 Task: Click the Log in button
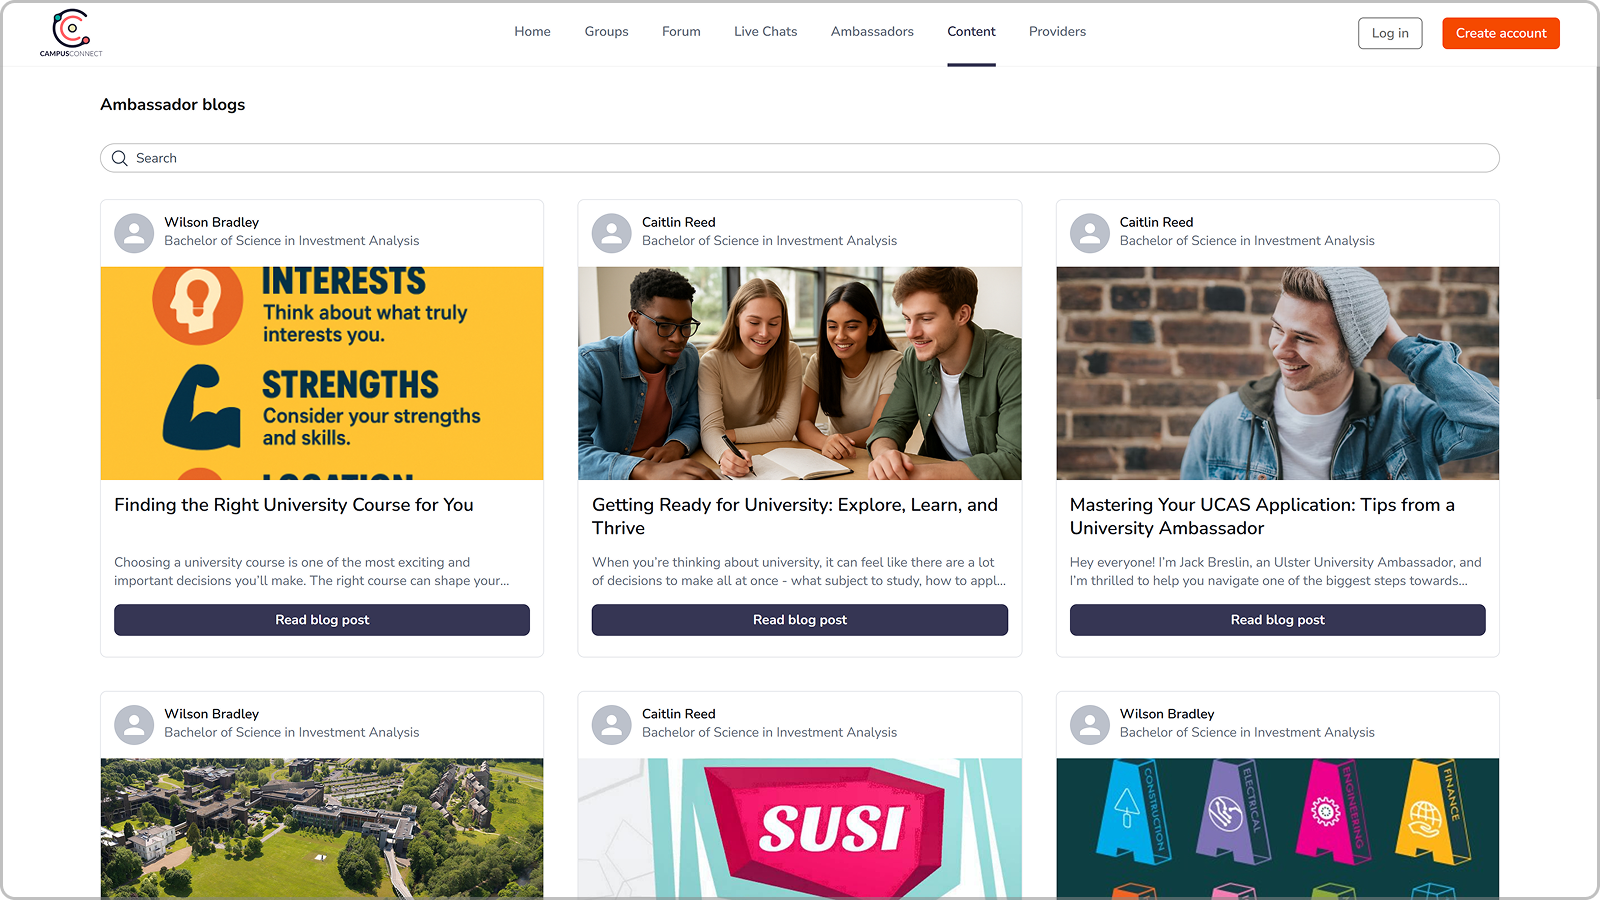click(1390, 33)
